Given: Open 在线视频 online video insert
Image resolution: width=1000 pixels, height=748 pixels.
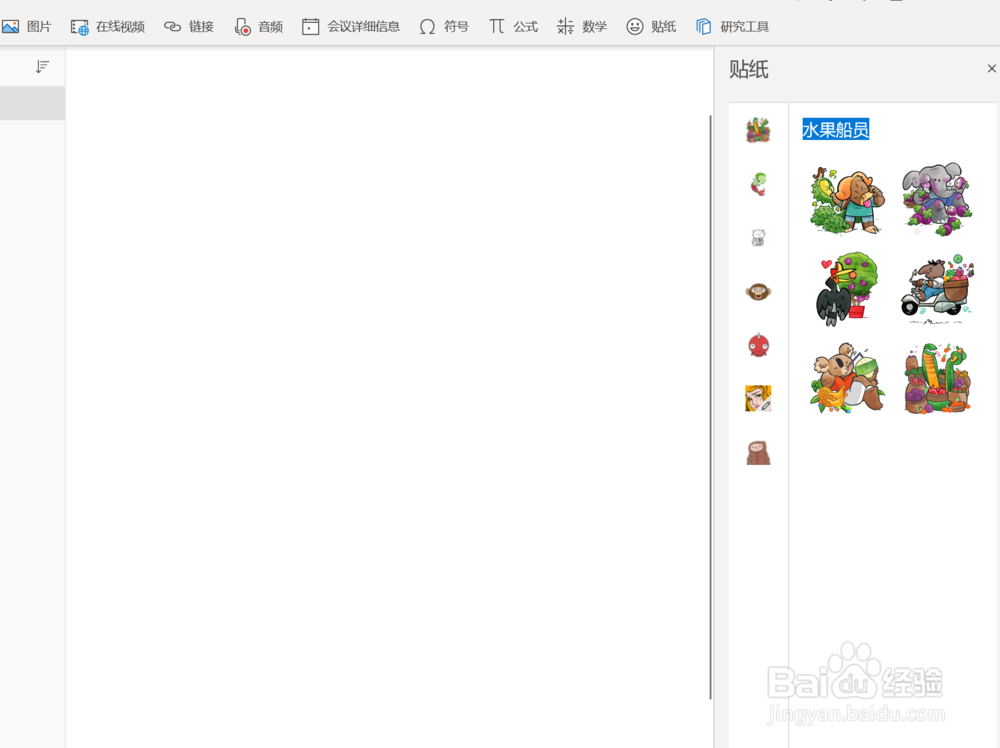Looking at the screenshot, I should pos(108,27).
